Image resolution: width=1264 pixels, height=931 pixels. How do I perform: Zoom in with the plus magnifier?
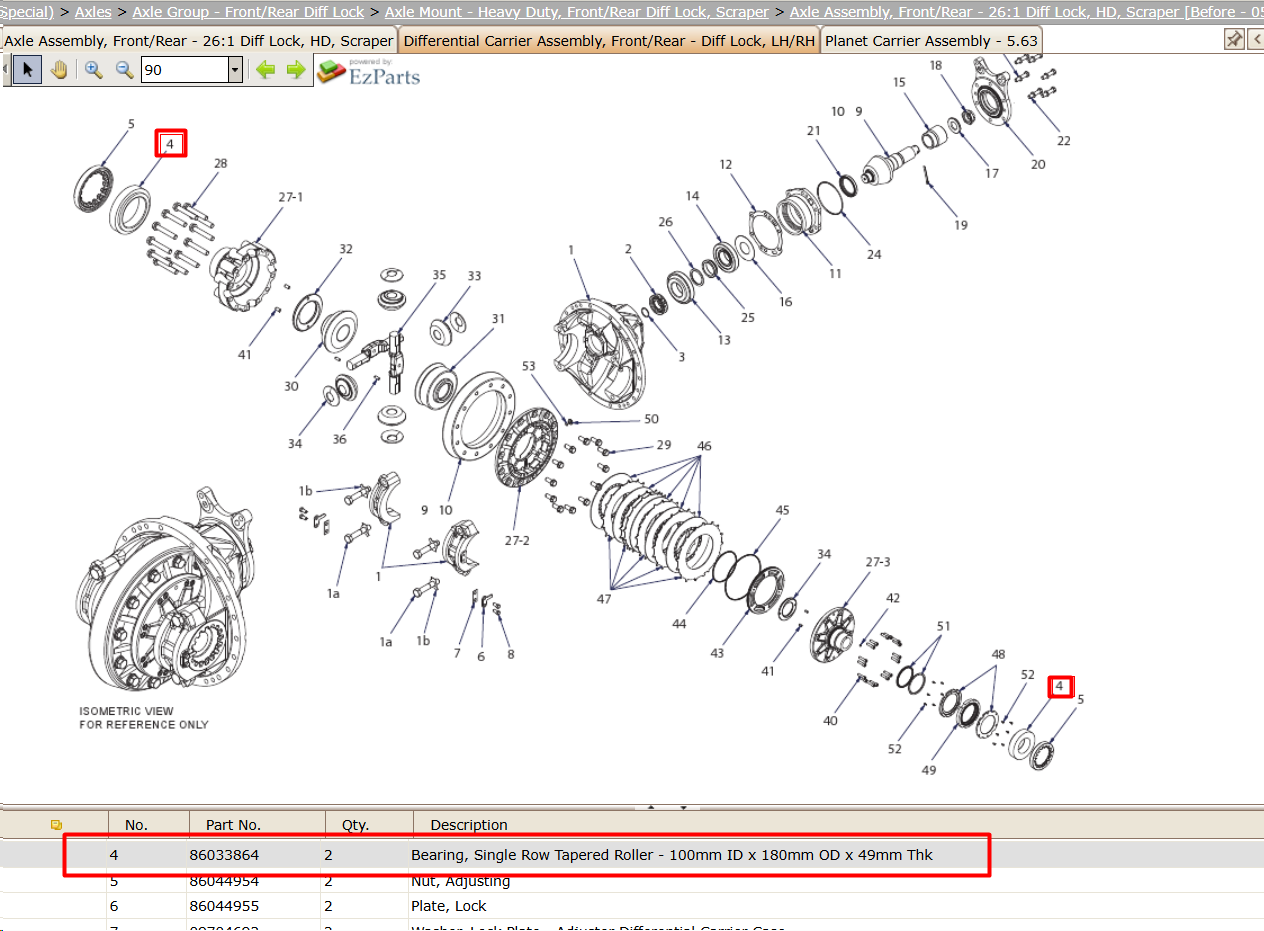click(94, 70)
